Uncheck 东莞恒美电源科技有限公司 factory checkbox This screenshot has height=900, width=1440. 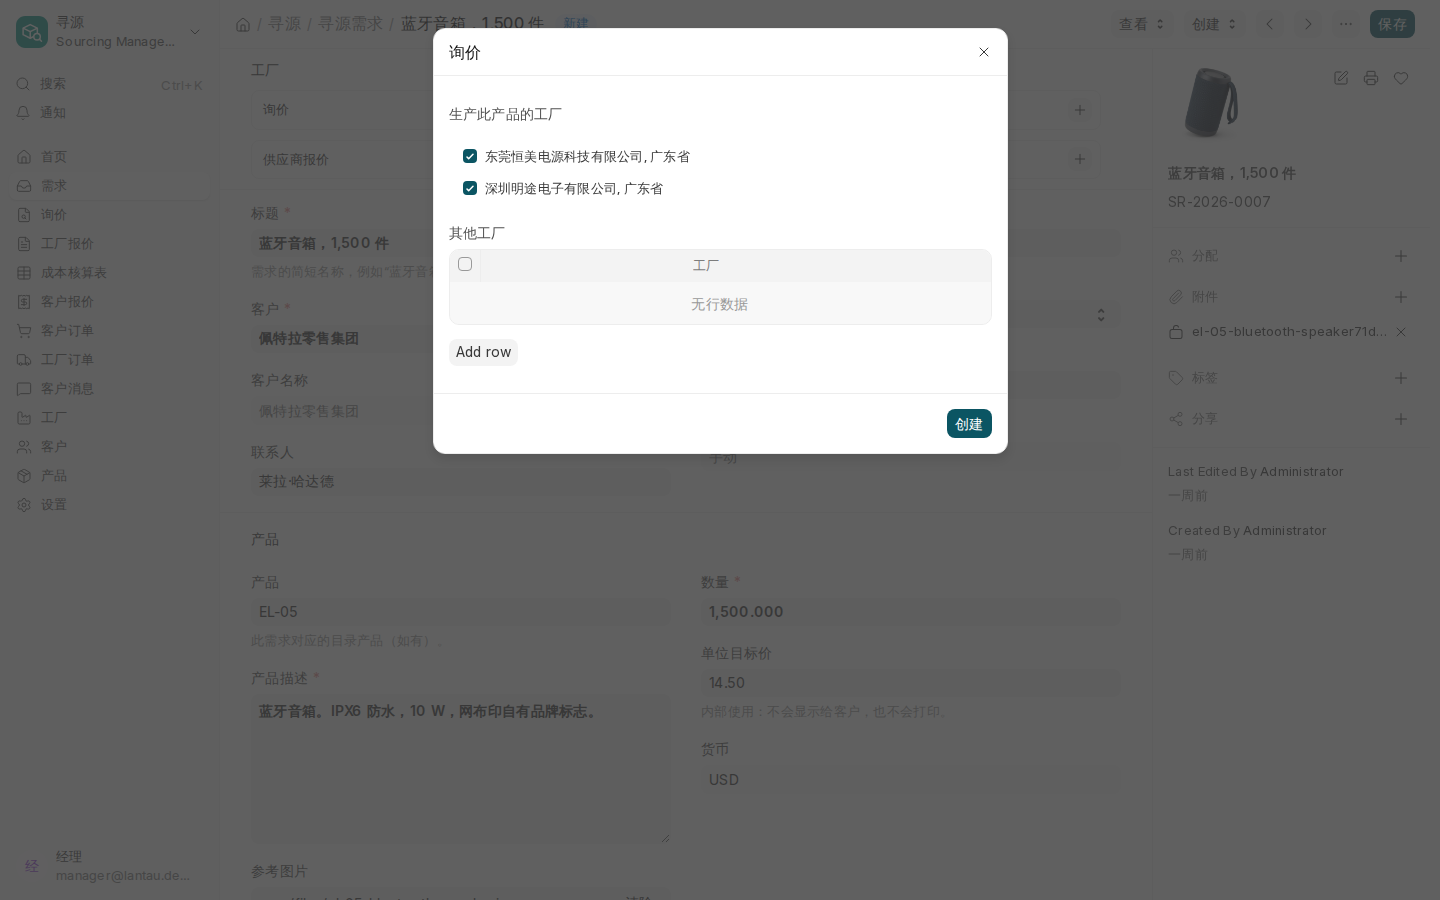[x=470, y=156]
